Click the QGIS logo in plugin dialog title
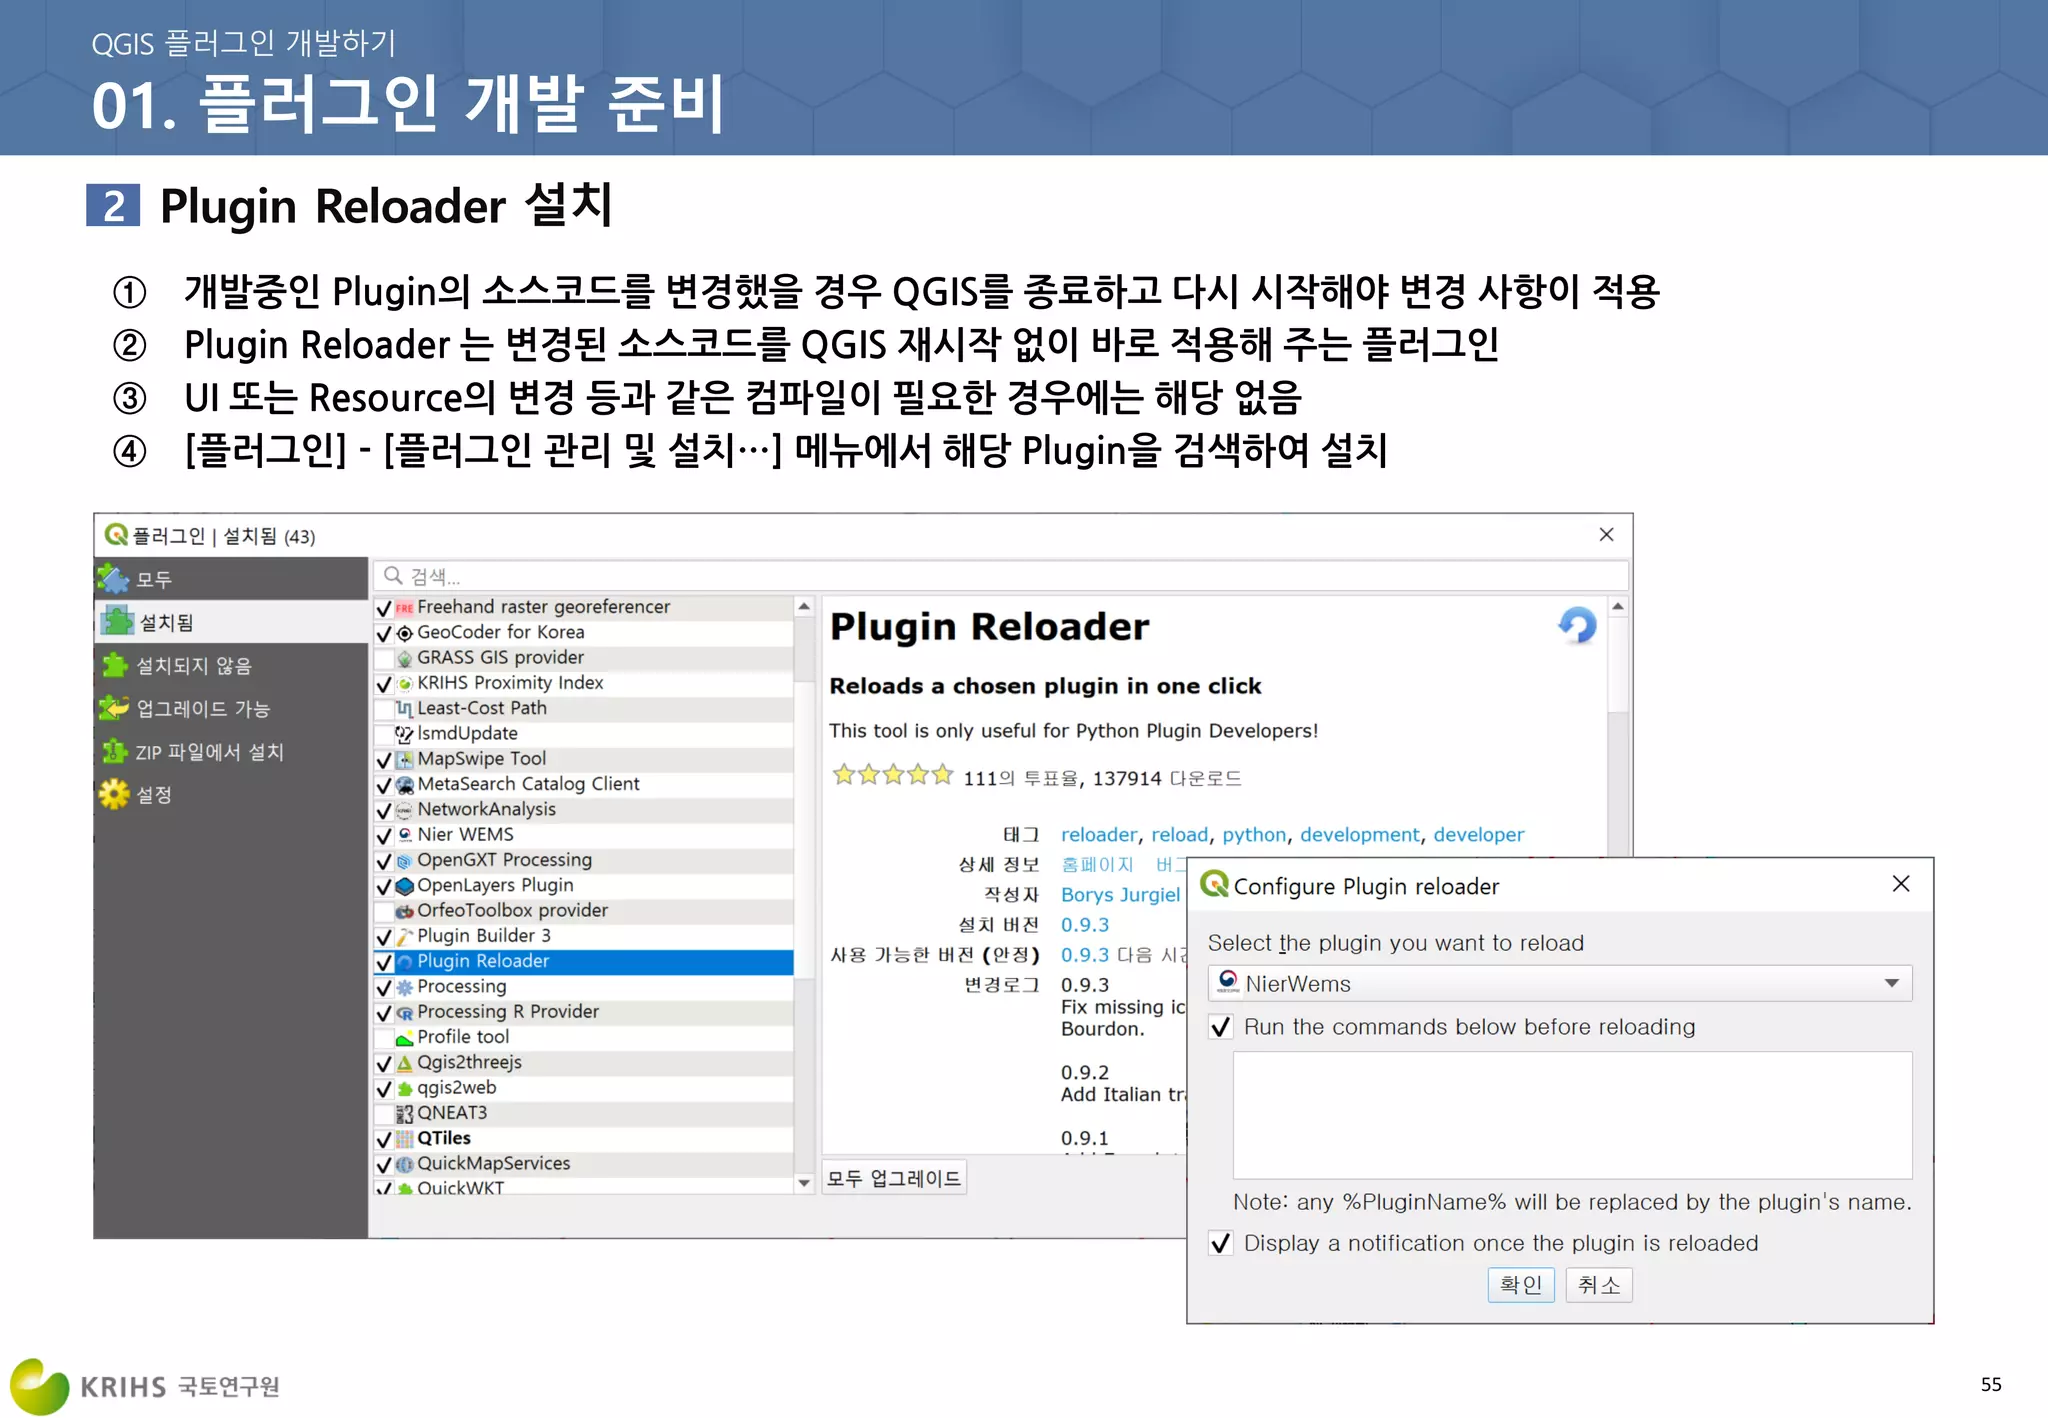2048x1418 pixels. (117, 535)
